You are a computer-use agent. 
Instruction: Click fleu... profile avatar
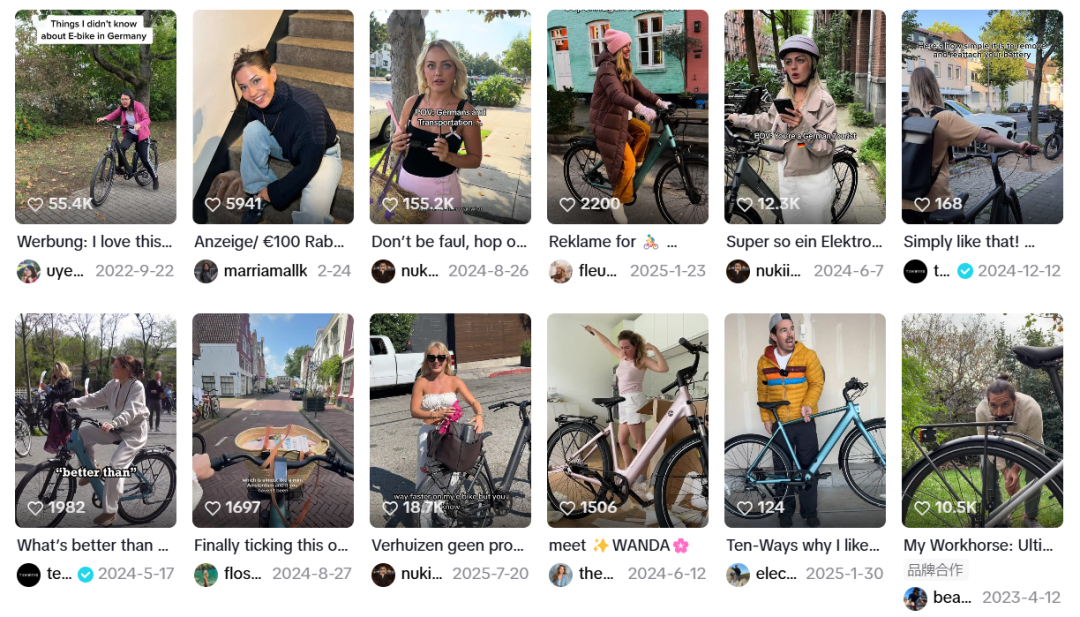[x=561, y=271]
